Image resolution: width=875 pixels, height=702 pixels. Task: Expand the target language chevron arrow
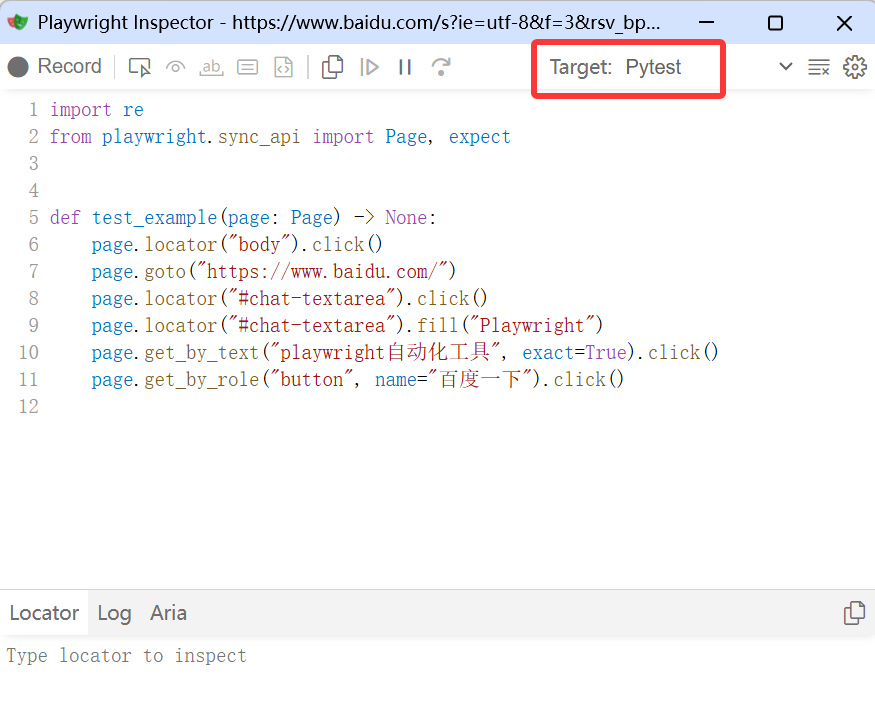(x=786, y=67)
